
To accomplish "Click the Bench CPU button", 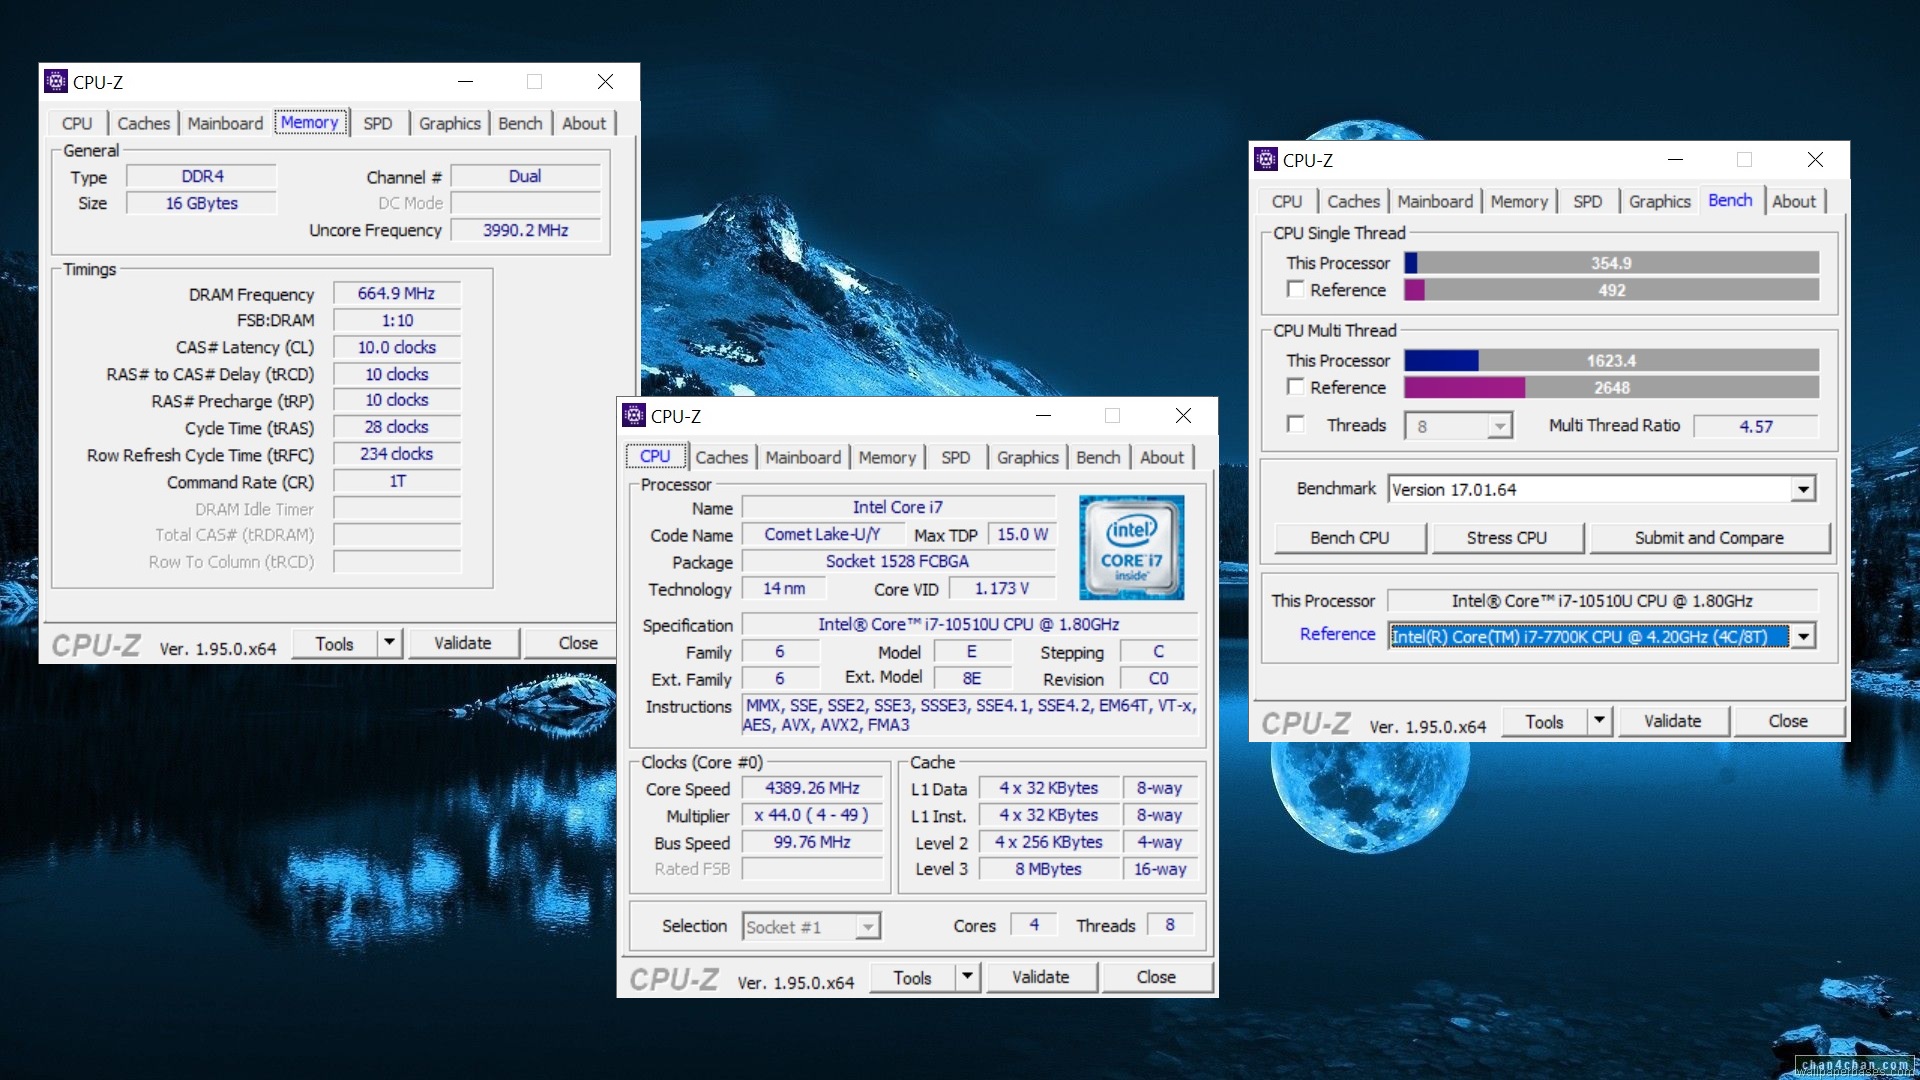I will [1349, 538].
